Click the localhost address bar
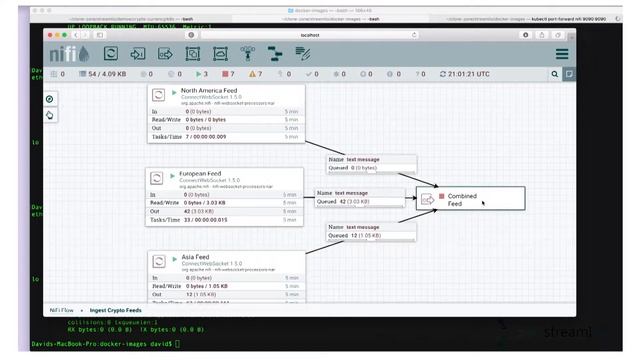Screen dimensions: 640x360 coord(310,35)
